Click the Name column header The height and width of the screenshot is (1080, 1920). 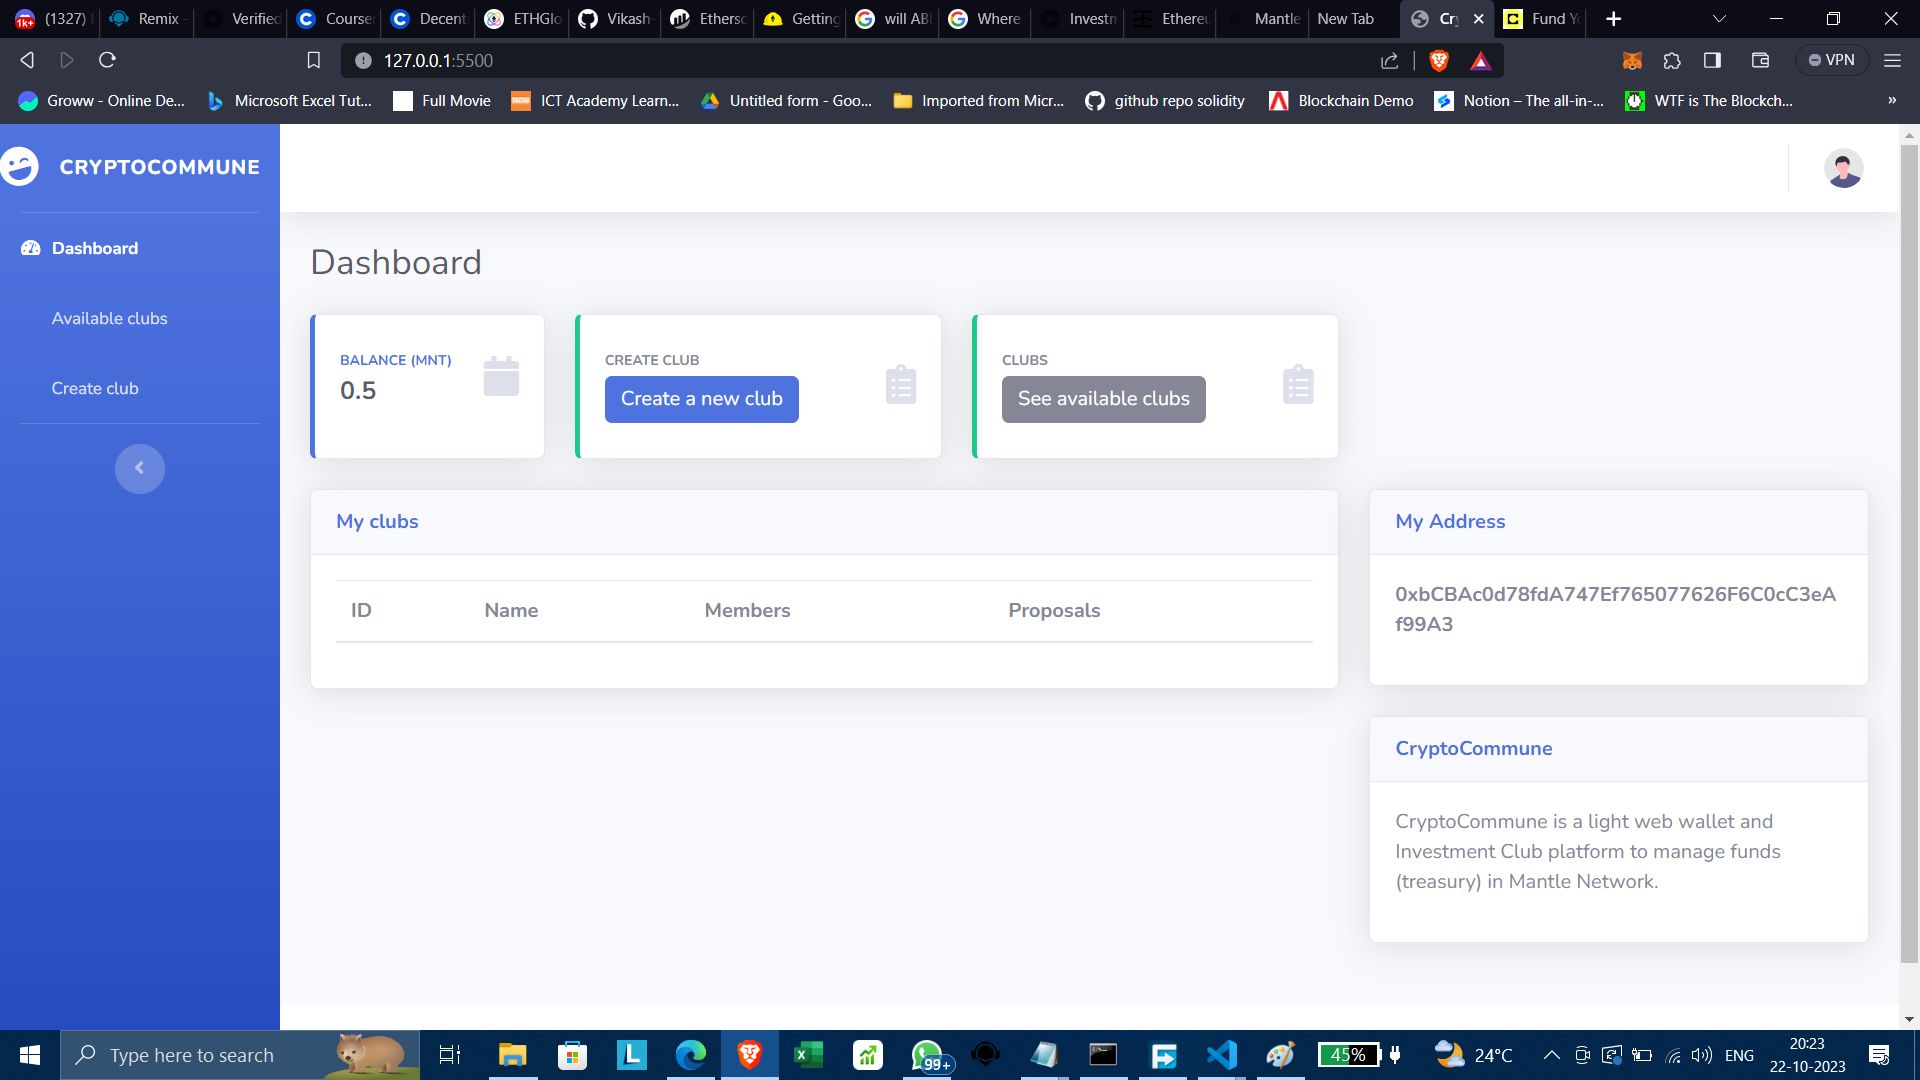[x=511, y=610]
